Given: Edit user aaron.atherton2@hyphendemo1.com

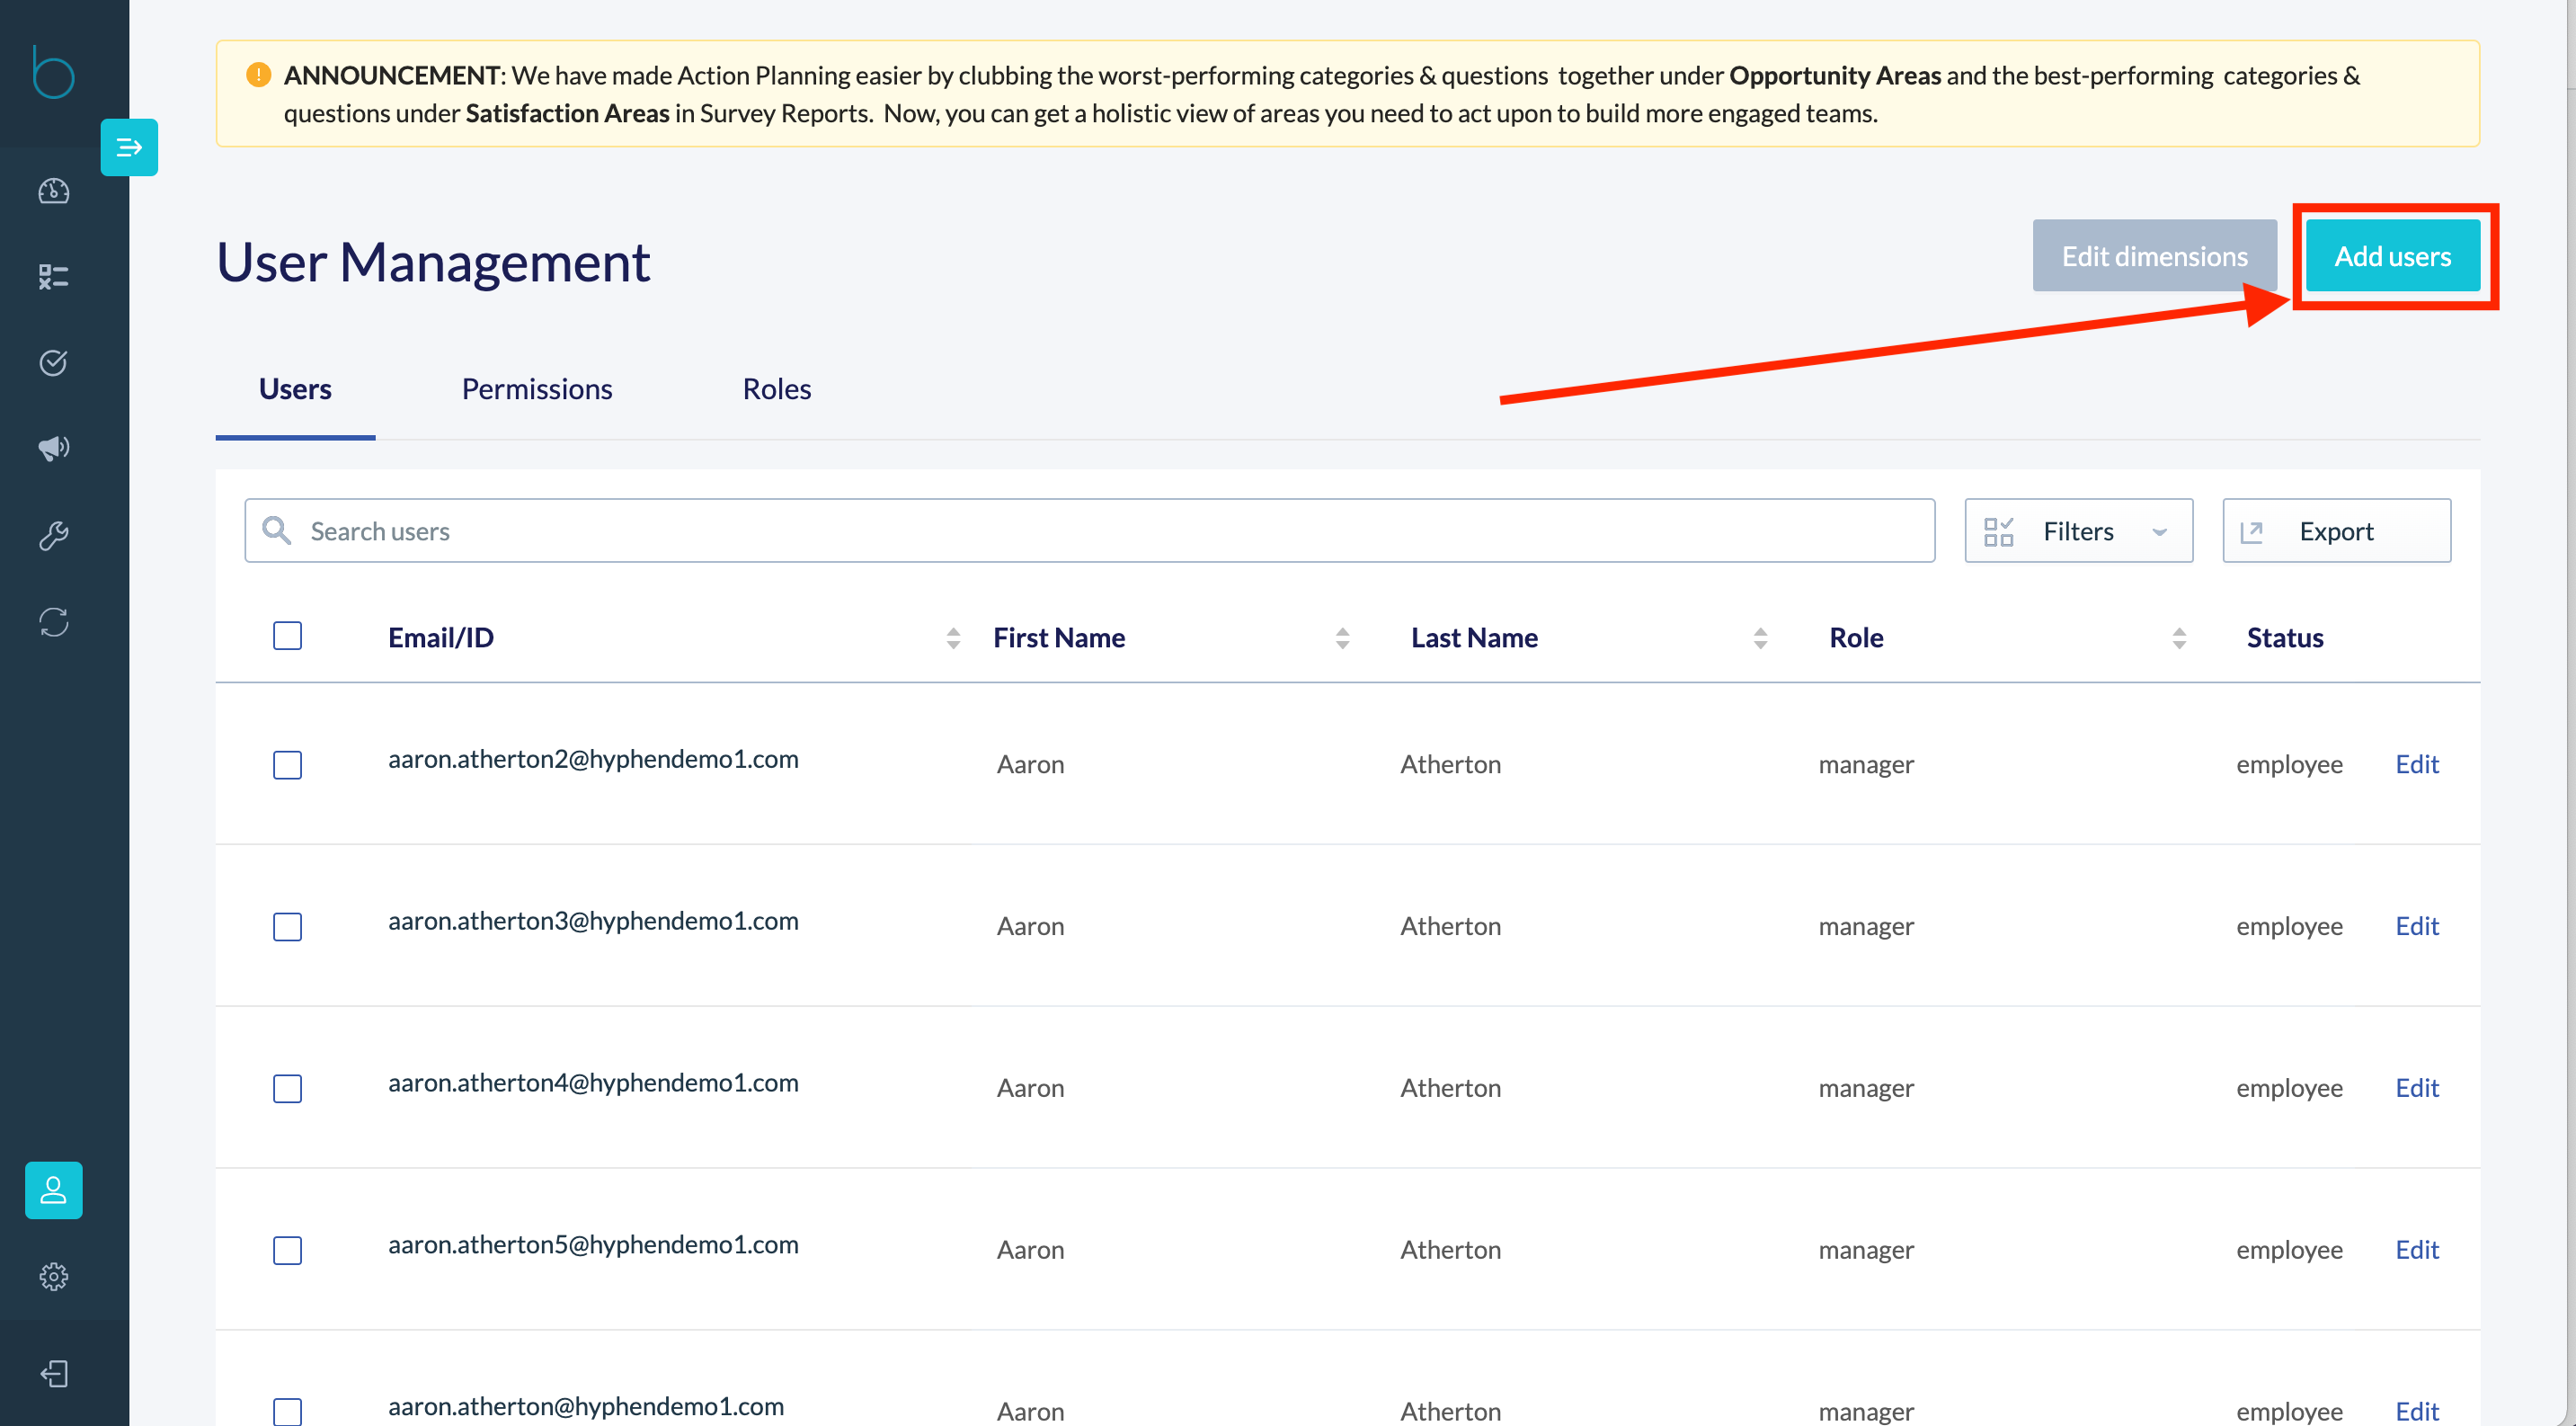Looking at the screenshot, I should click(x=2417, y=764).
